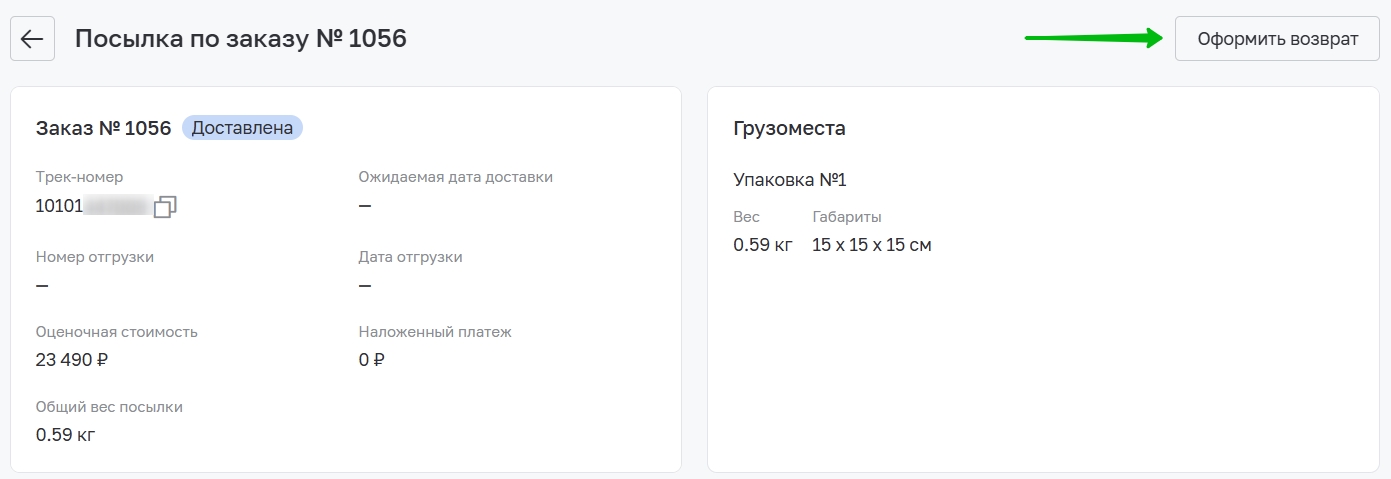The height and width of the screenshot is (479, 1391).
Task: Select the Трек-номер label
Action: (79, 177)
